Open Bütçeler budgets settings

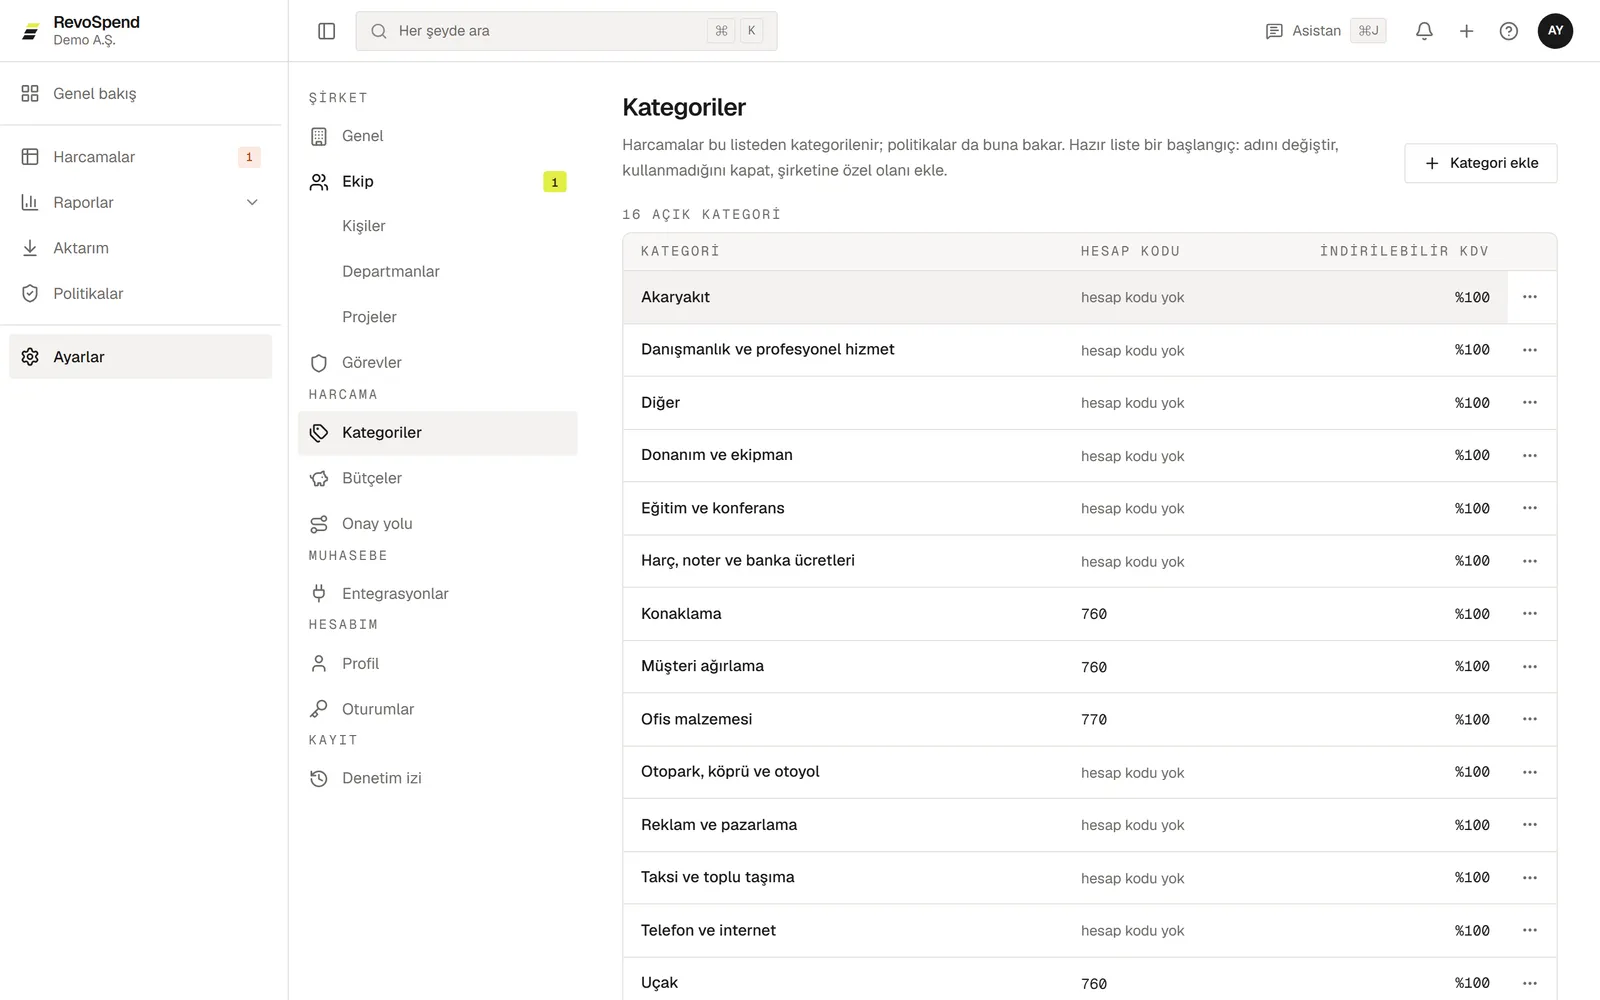pos(437,478)
